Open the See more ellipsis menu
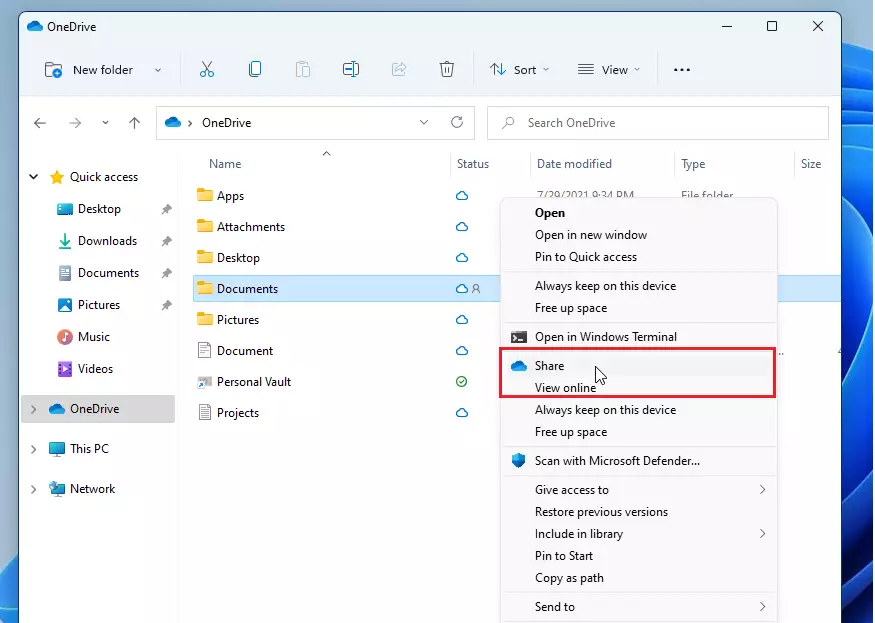The height and width of the screenshot is (623, 875). tap(682, 70)
